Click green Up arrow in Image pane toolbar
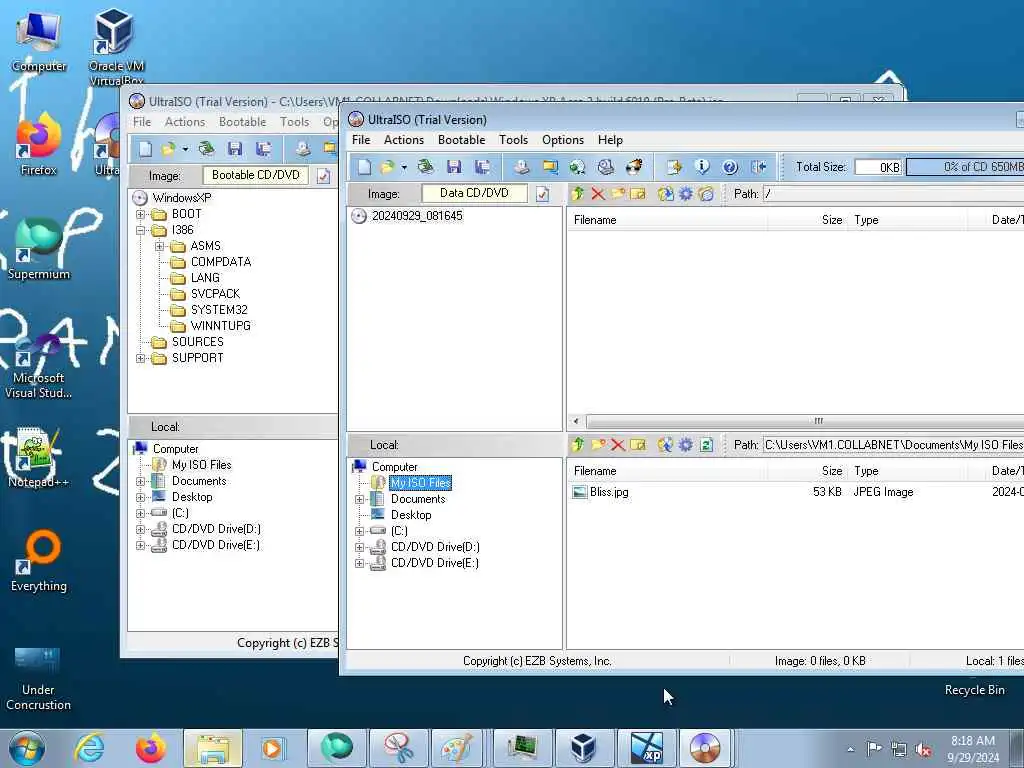Image resolution: width=1024 pixels, height=768 pixels. click(x=577, y=194)
